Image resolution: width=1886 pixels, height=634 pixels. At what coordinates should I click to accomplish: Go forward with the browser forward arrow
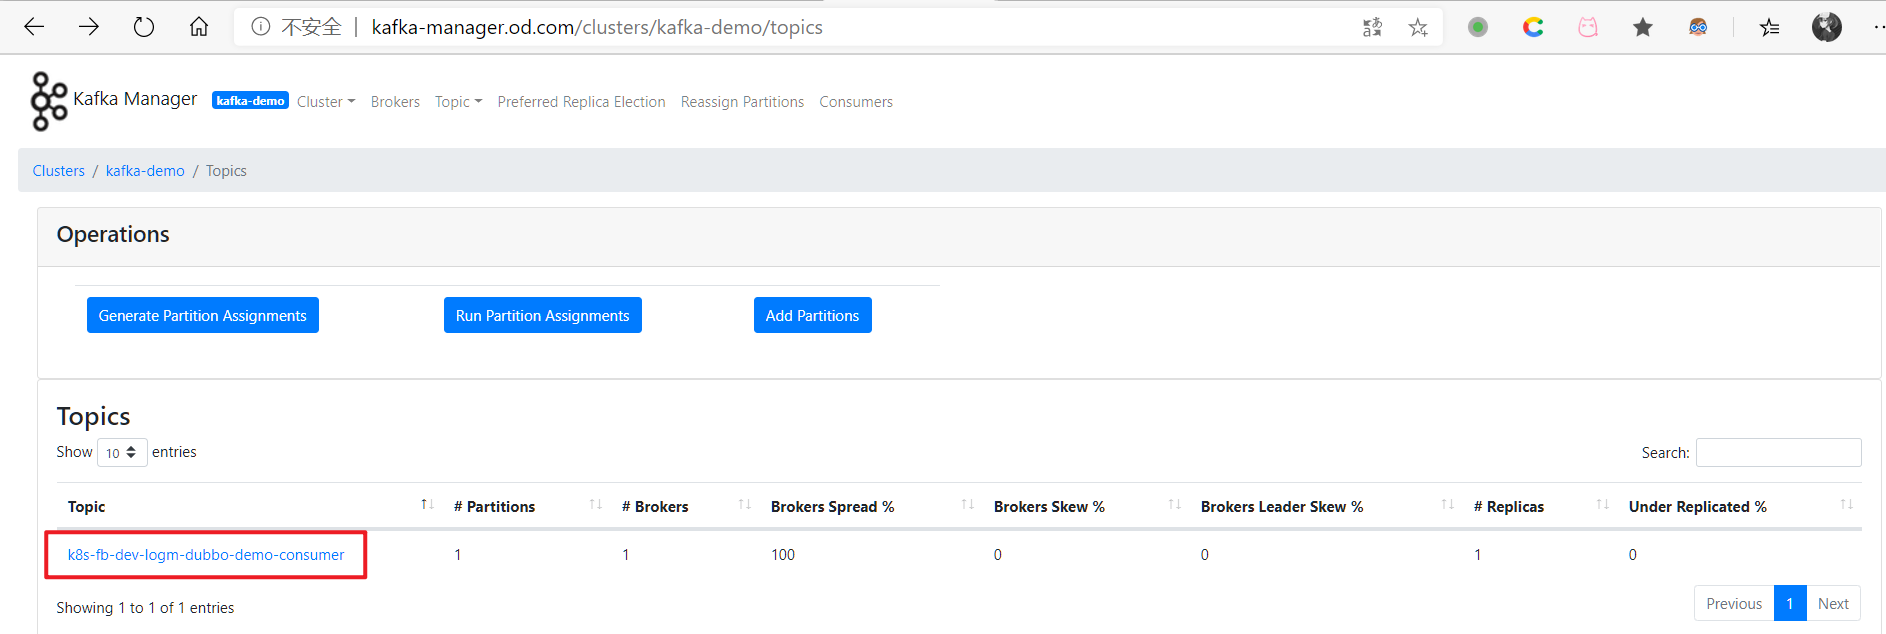point(89,27)
